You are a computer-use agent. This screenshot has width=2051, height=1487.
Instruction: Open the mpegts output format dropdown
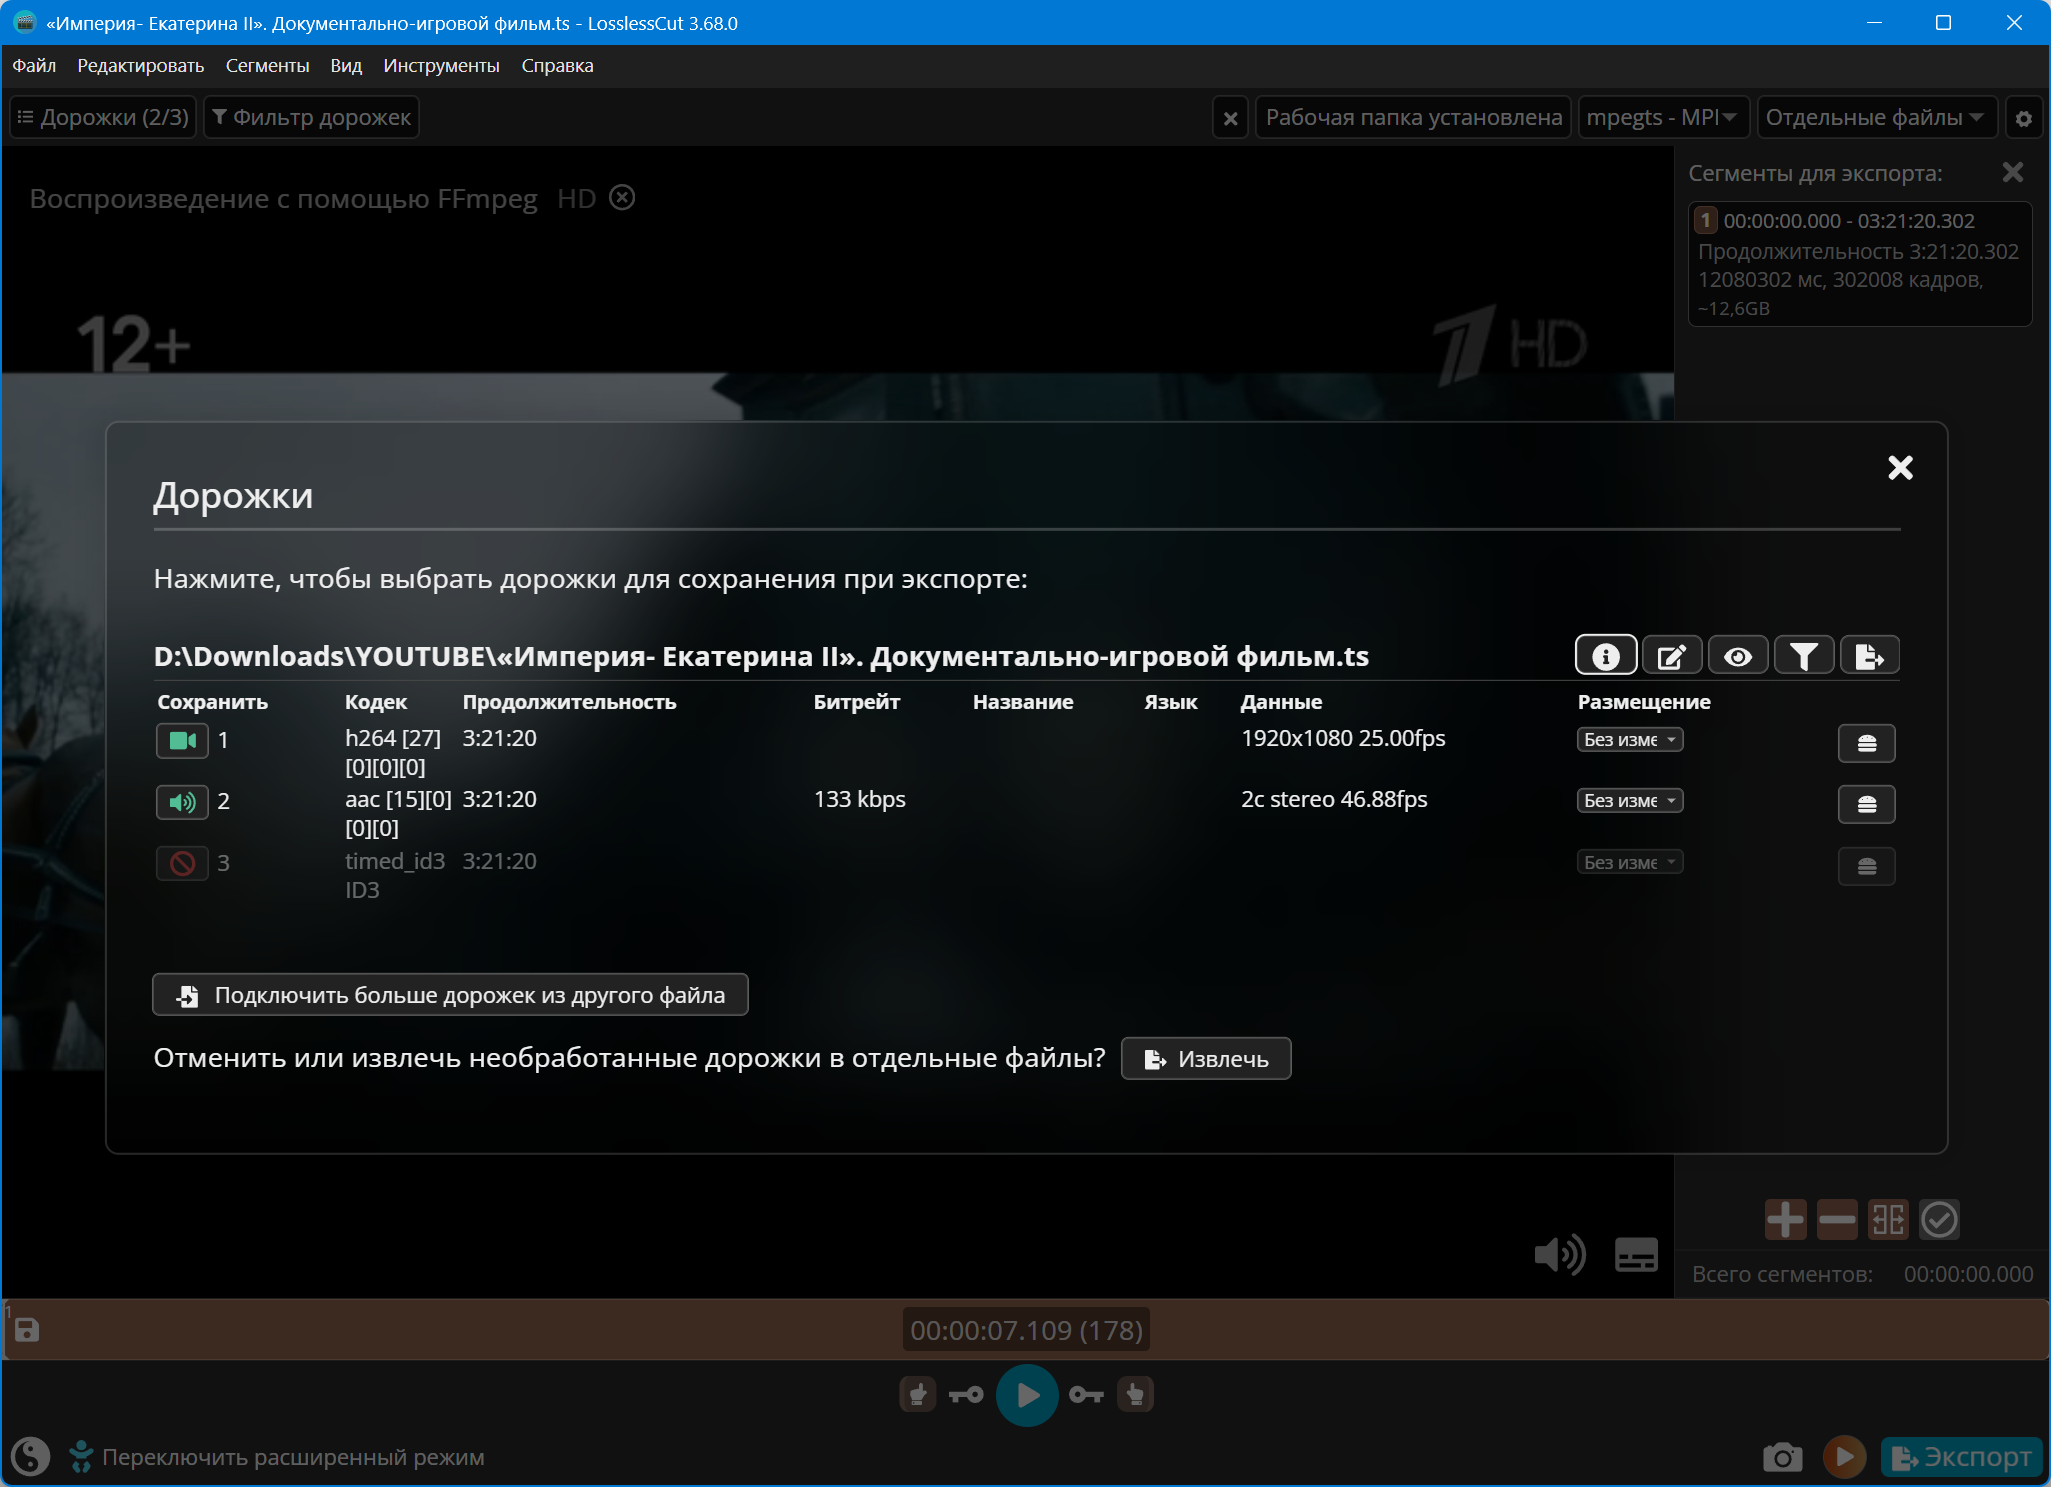coord(1662,118)
